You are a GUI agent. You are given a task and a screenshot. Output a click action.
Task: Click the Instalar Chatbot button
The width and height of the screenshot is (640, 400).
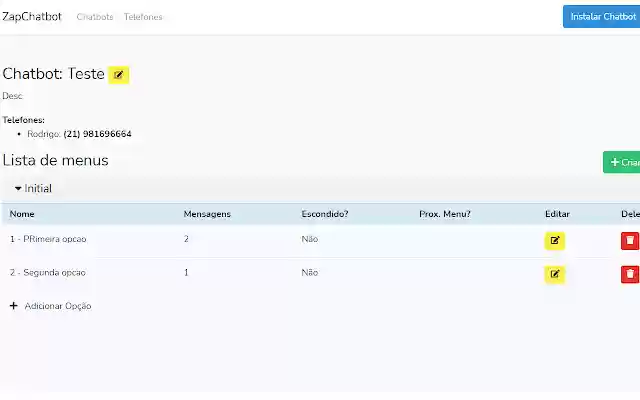[x=601, y=17]
